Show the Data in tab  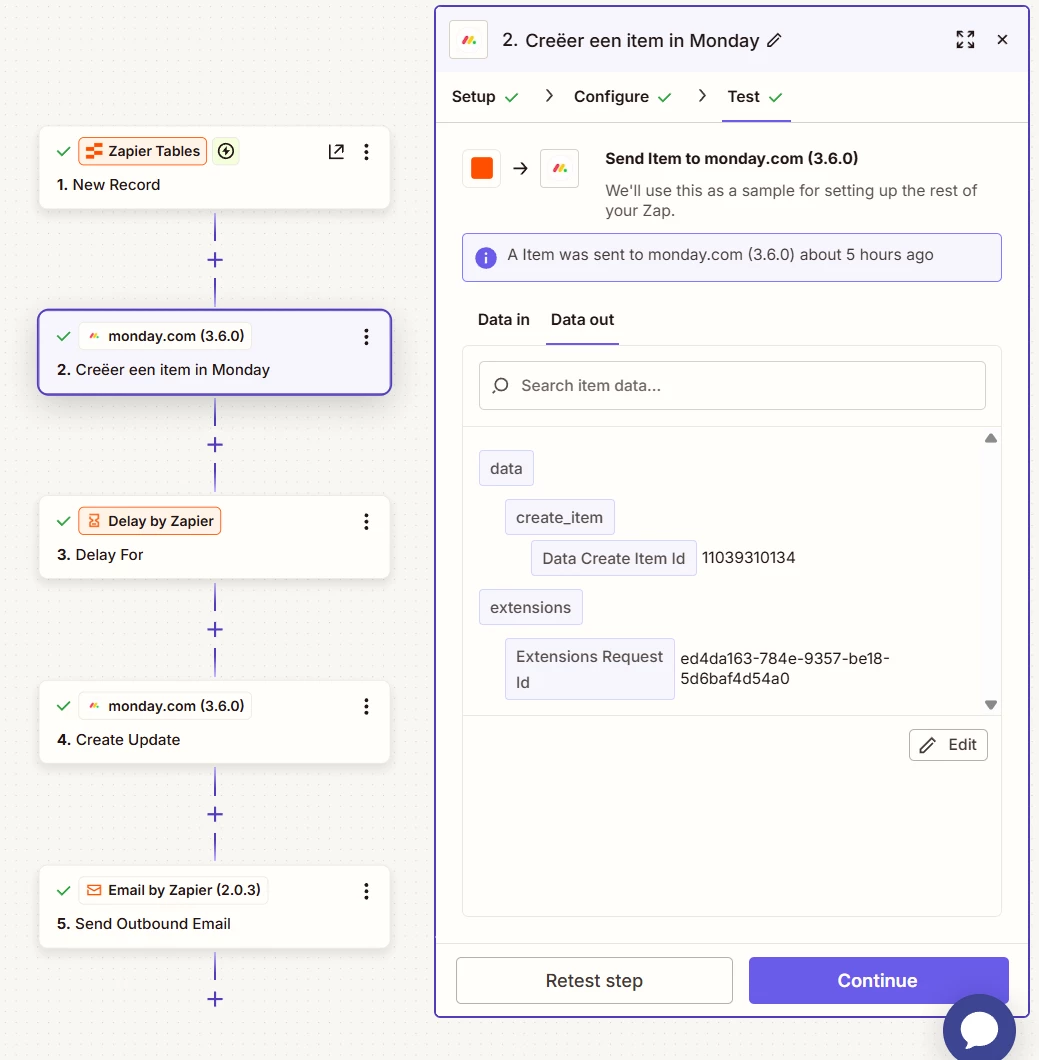(504, 320)
